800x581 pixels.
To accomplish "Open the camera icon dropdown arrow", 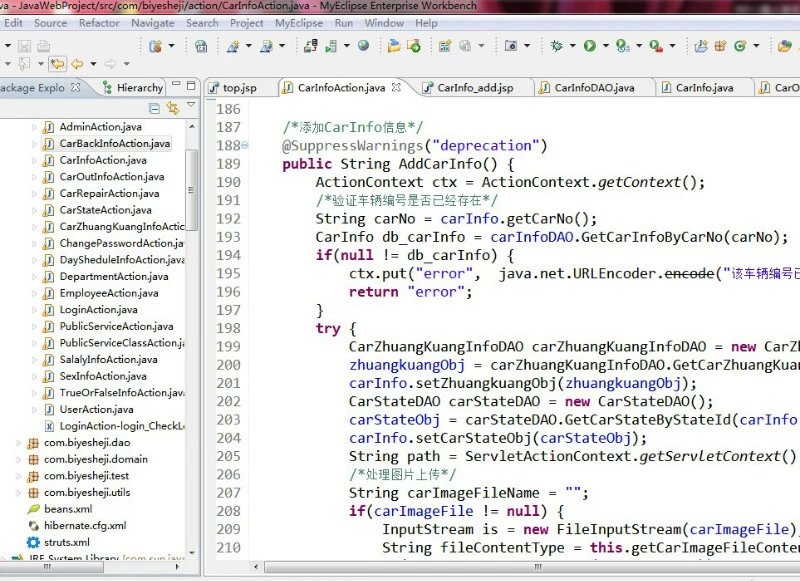I will click(x=527, y=46).
